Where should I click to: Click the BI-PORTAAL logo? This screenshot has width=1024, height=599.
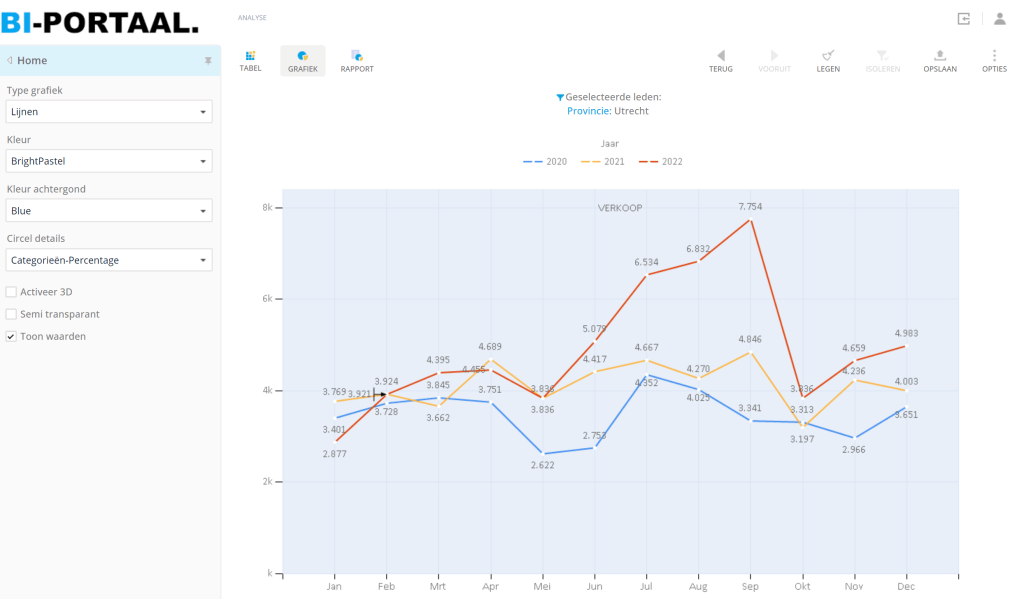pos(100,20)
